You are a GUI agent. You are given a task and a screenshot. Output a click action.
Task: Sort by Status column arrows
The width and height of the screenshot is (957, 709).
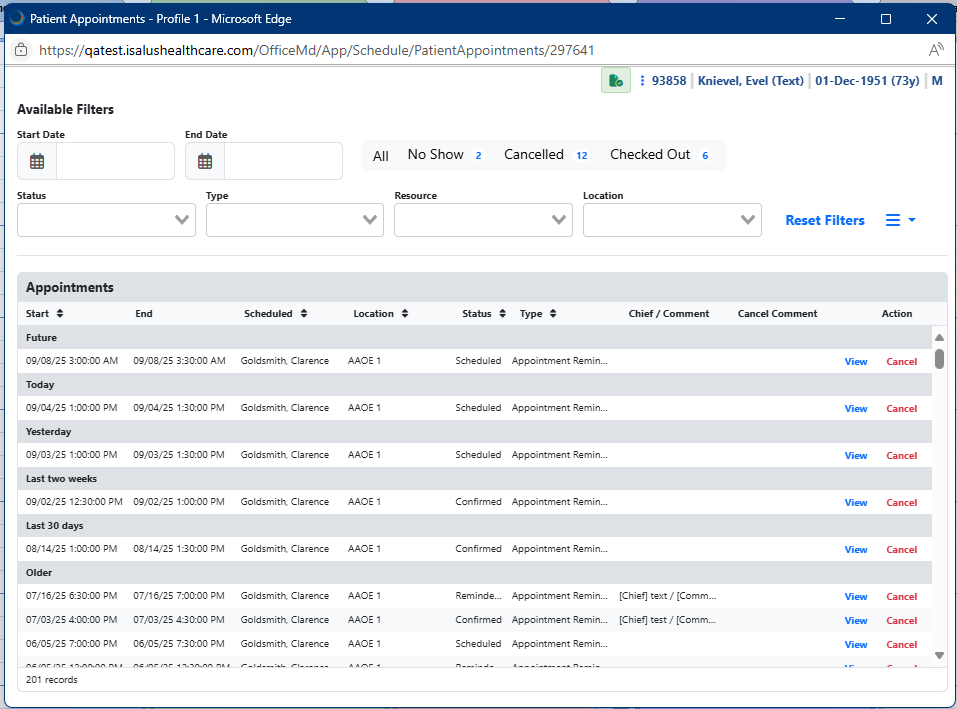(x=502, y=314)
